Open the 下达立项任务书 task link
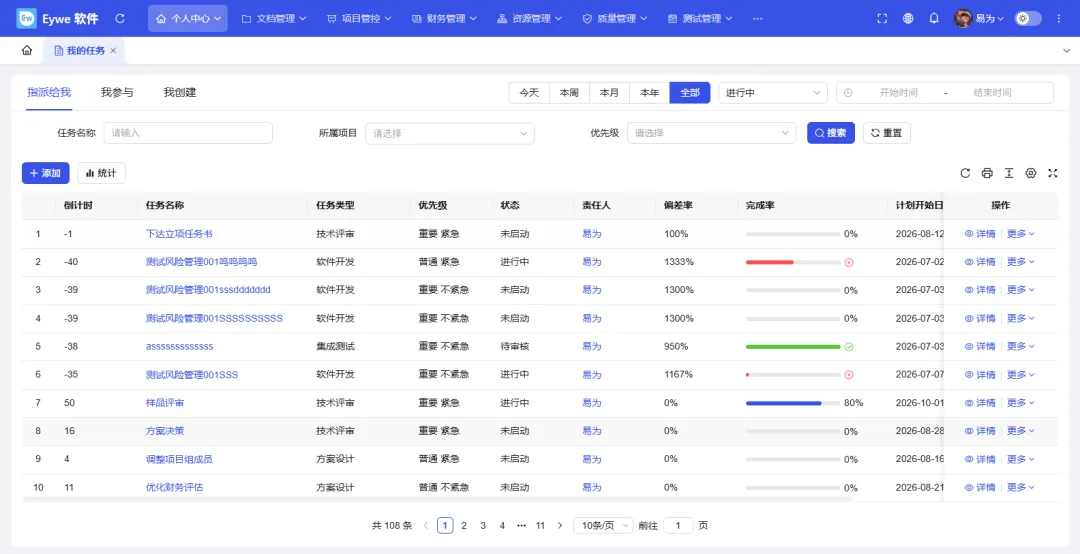Screen dimensions: 1080x554 point(179,234)
